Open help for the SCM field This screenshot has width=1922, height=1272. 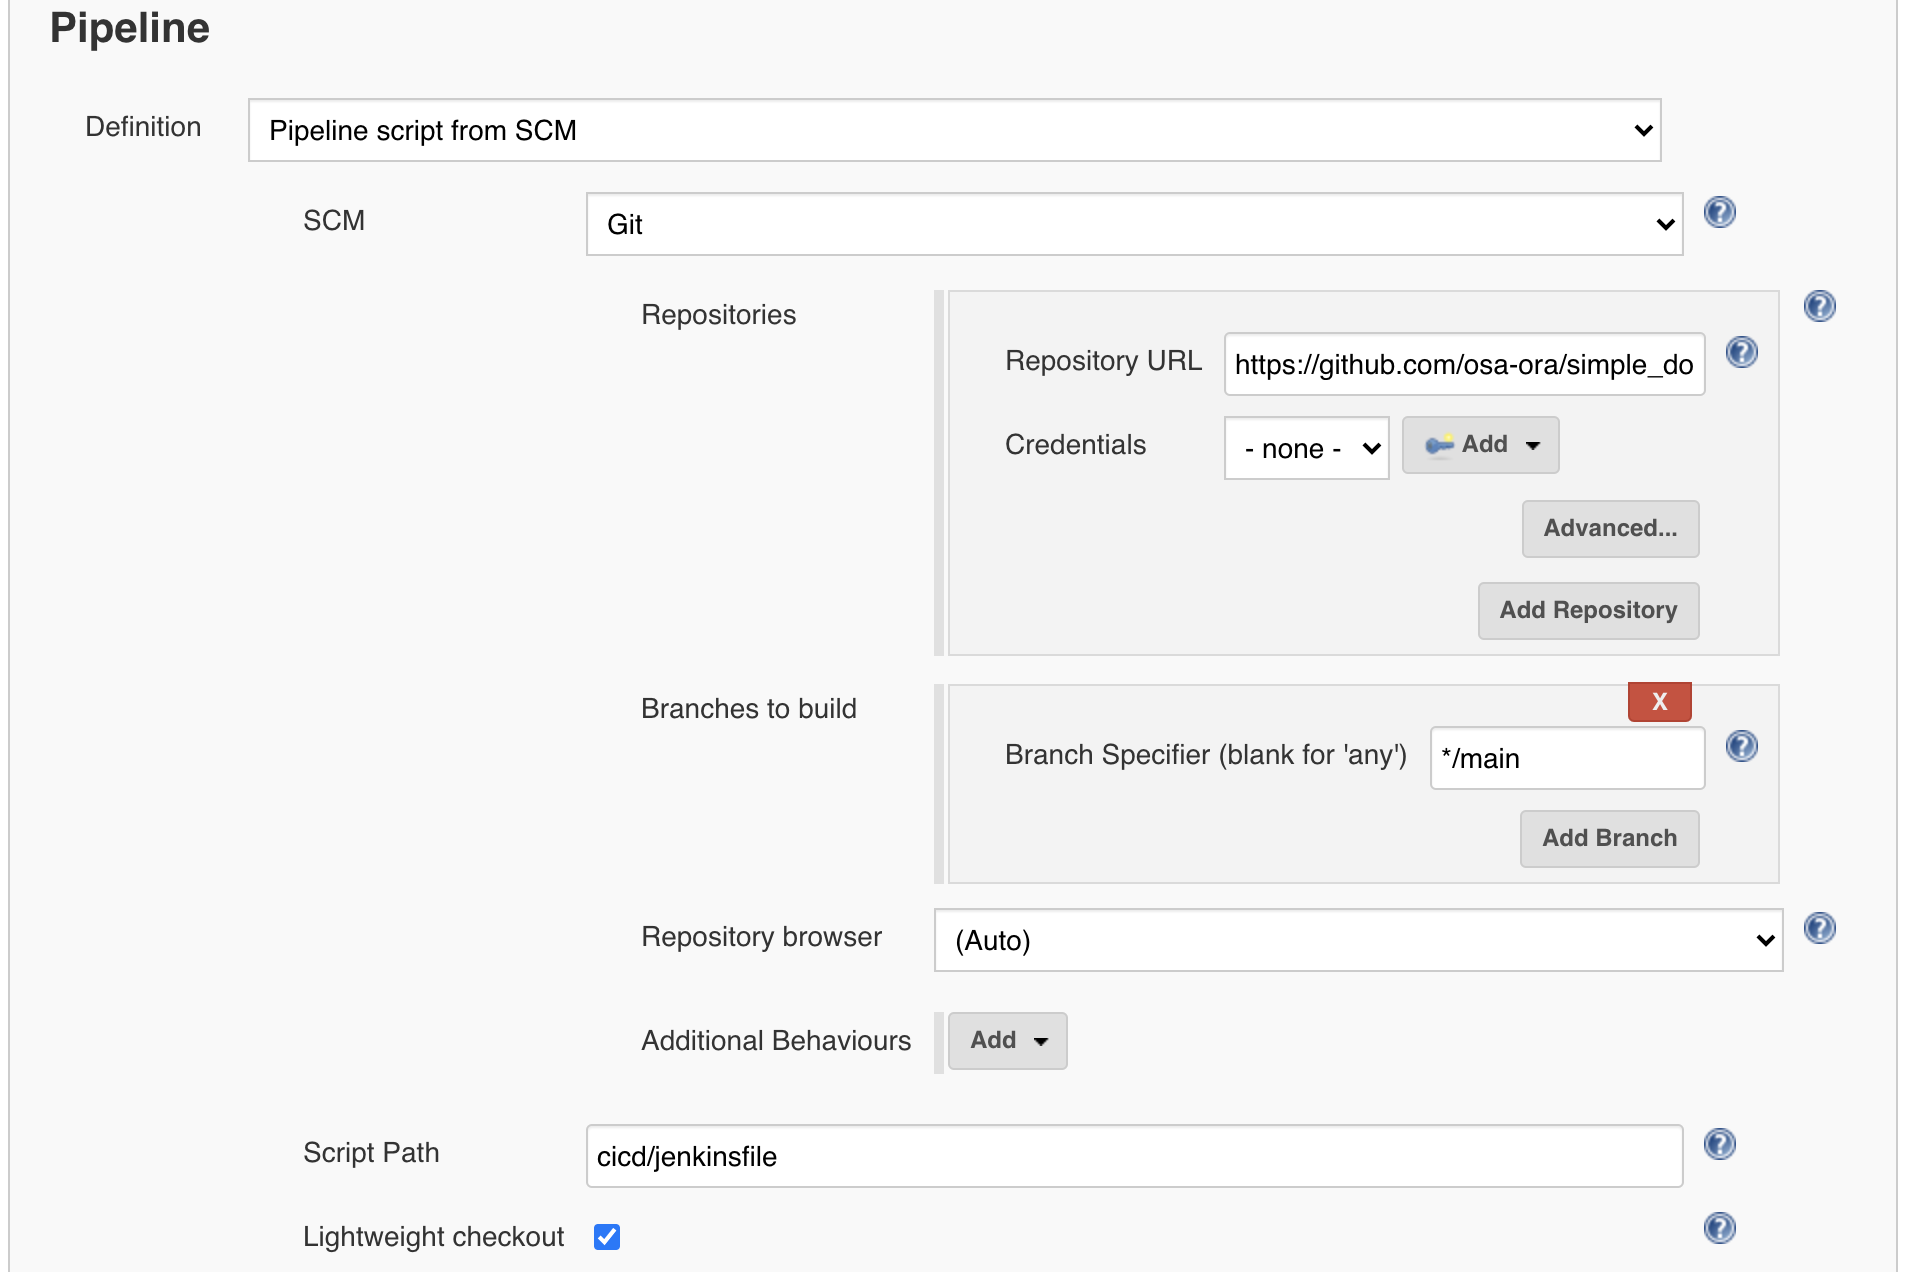[x=1719, y=212]
